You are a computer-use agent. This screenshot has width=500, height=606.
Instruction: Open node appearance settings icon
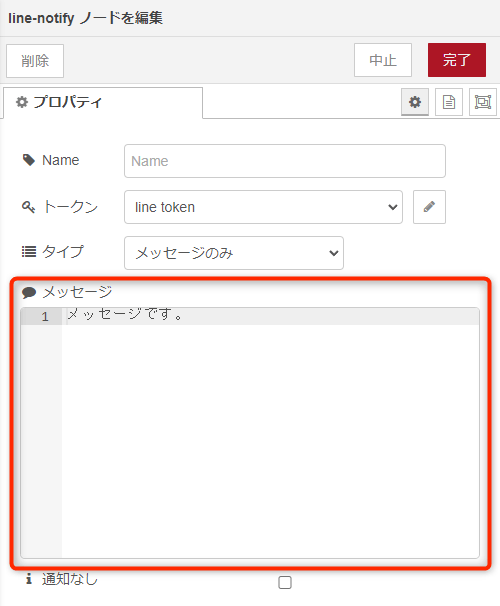(483, 102)
